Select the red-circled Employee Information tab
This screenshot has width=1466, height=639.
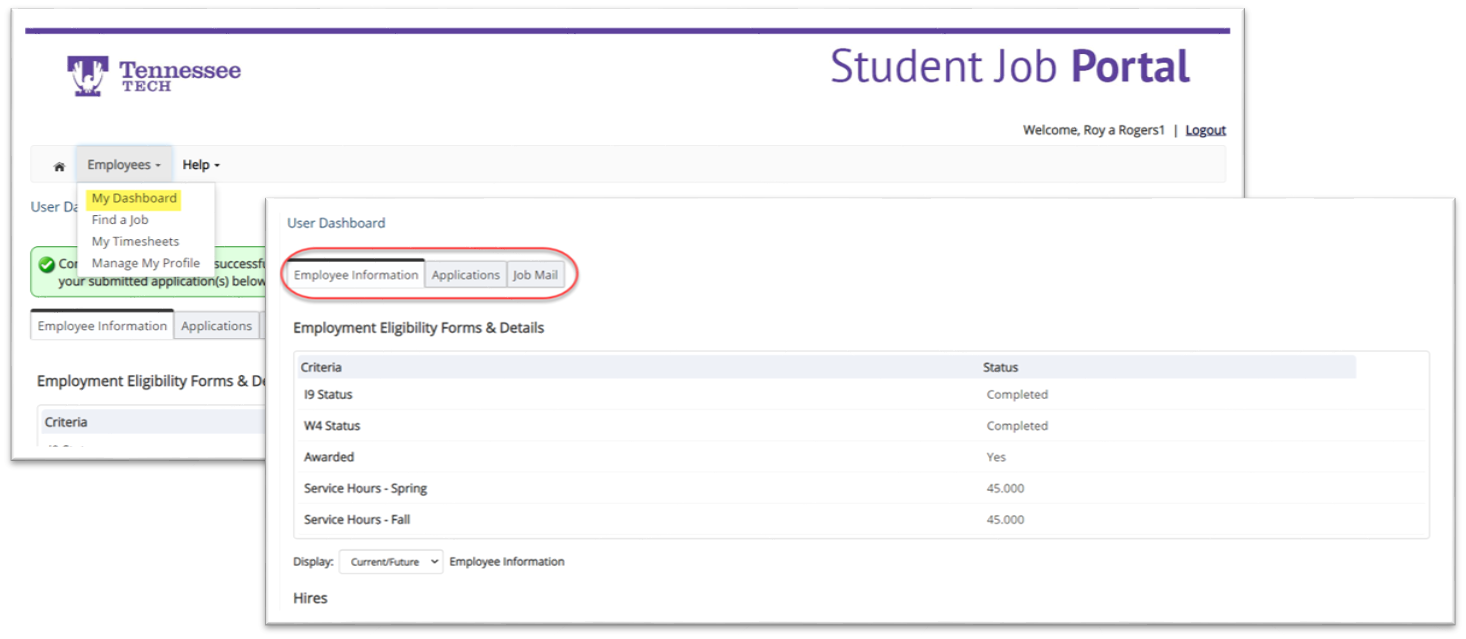click(356, 275)
